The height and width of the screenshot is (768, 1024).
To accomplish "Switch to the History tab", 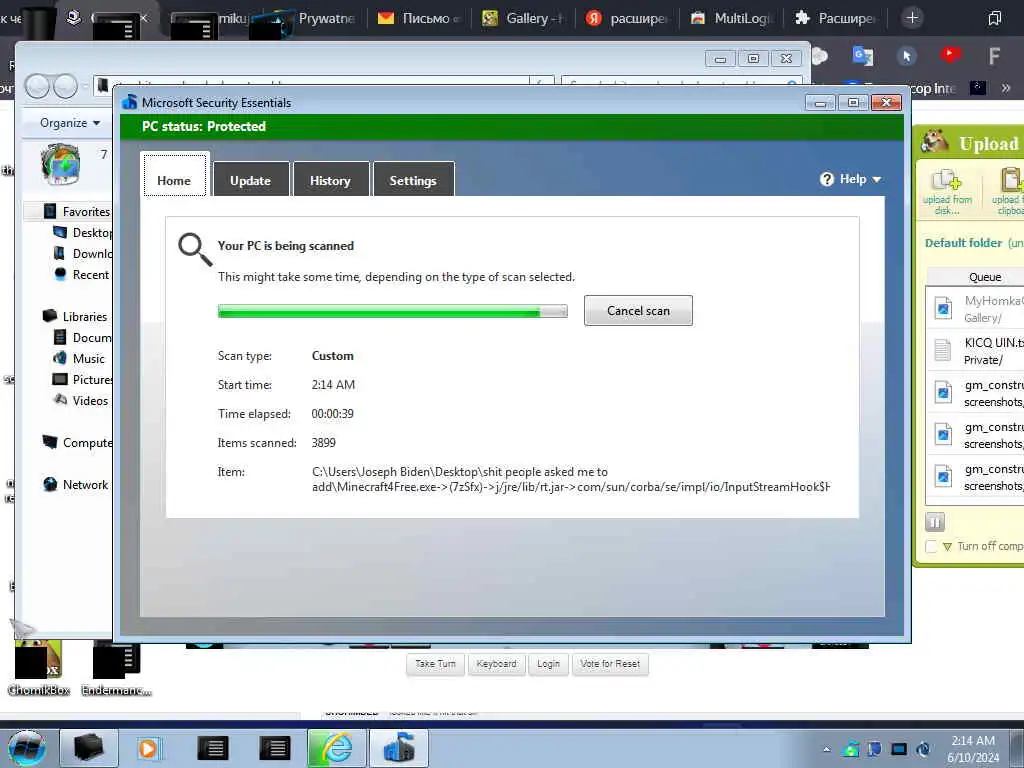I will [330, 180].
